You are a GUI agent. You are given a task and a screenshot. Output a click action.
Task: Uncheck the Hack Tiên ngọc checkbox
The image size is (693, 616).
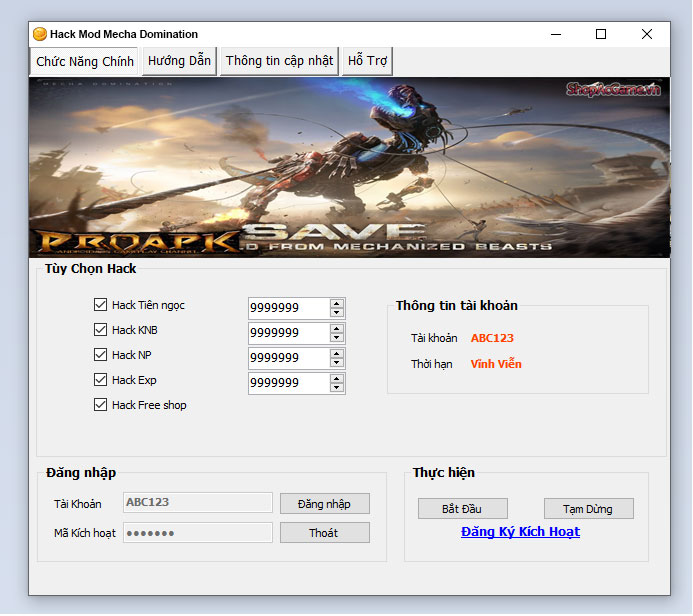(100, 304)
